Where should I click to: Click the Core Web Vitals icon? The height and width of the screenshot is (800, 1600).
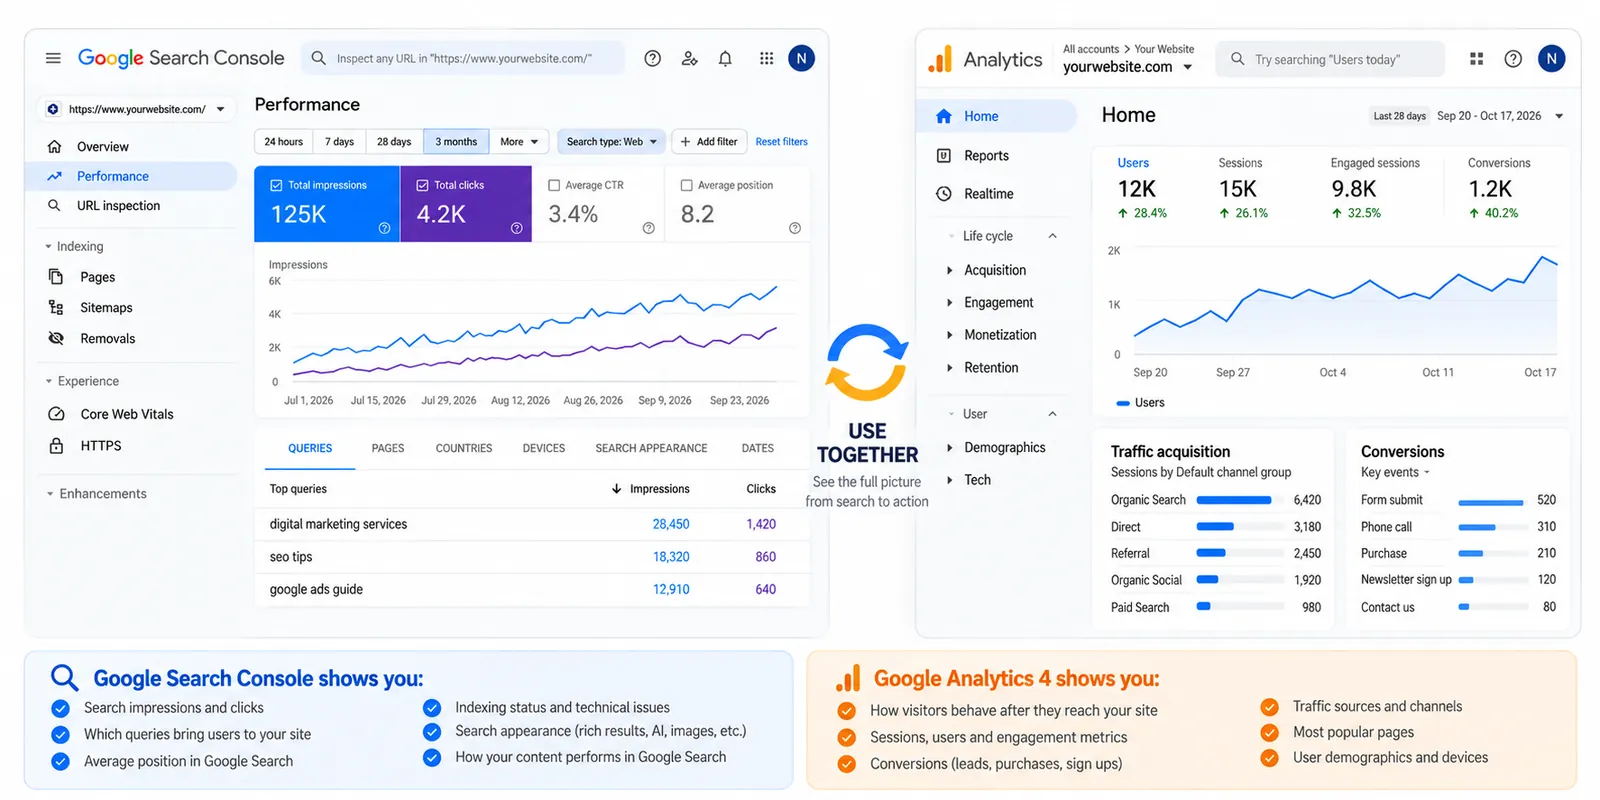(56, 413)
